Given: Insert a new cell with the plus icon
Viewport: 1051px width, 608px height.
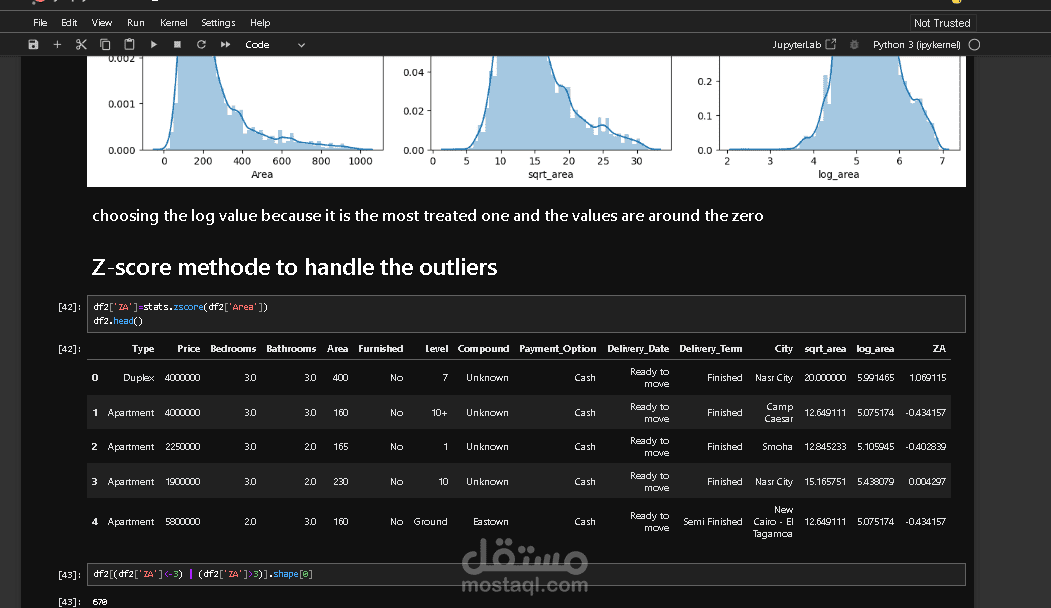Looking at the screenshot, I should [x=57, y=45].
